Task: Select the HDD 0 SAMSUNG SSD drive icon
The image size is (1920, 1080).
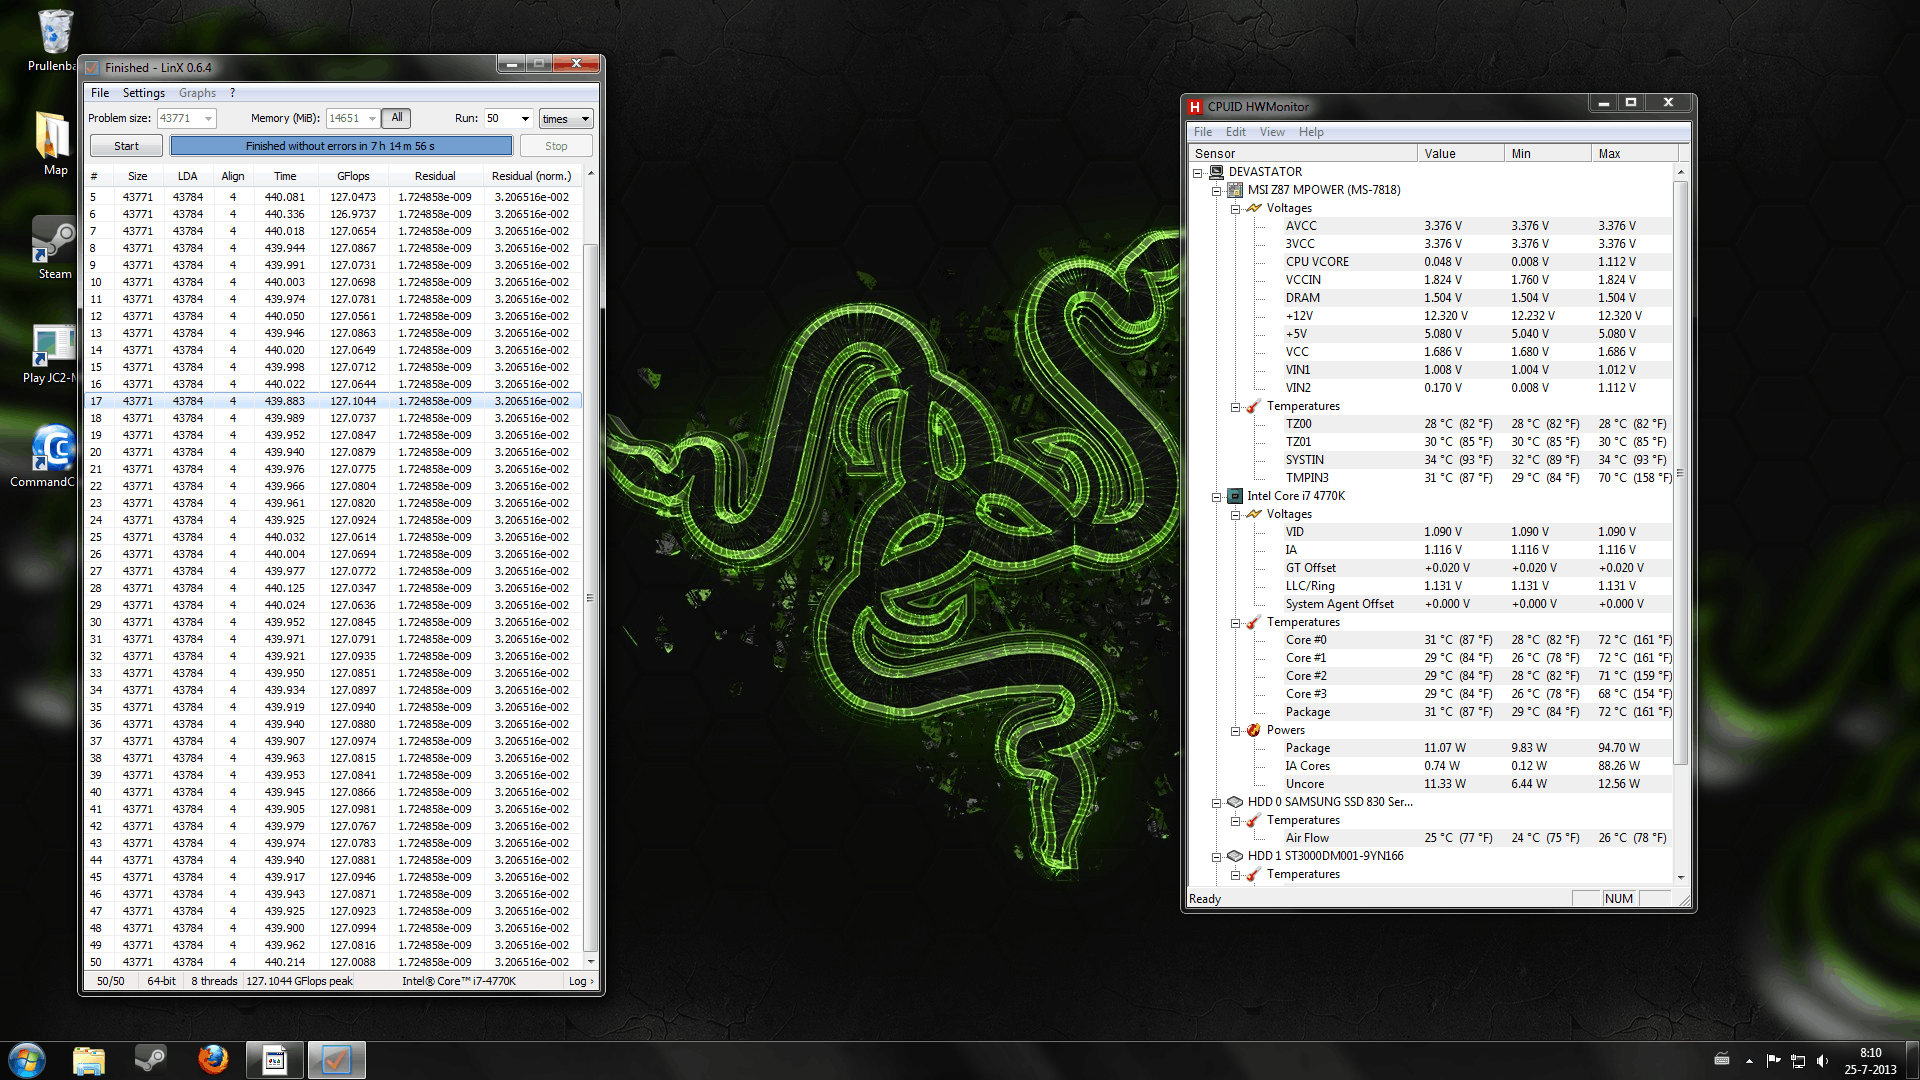Action: coord(1235,802)
